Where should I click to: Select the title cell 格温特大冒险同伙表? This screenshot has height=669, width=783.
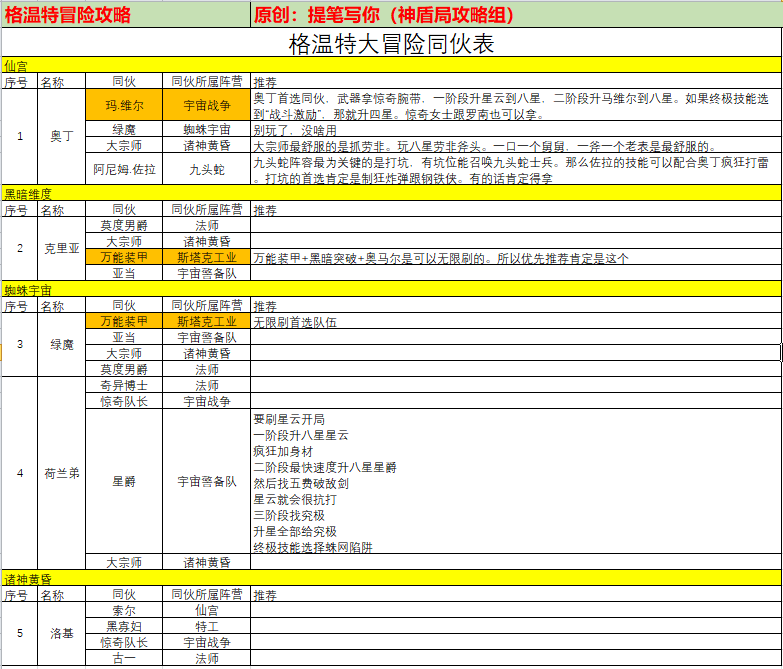tap(392, 43)
